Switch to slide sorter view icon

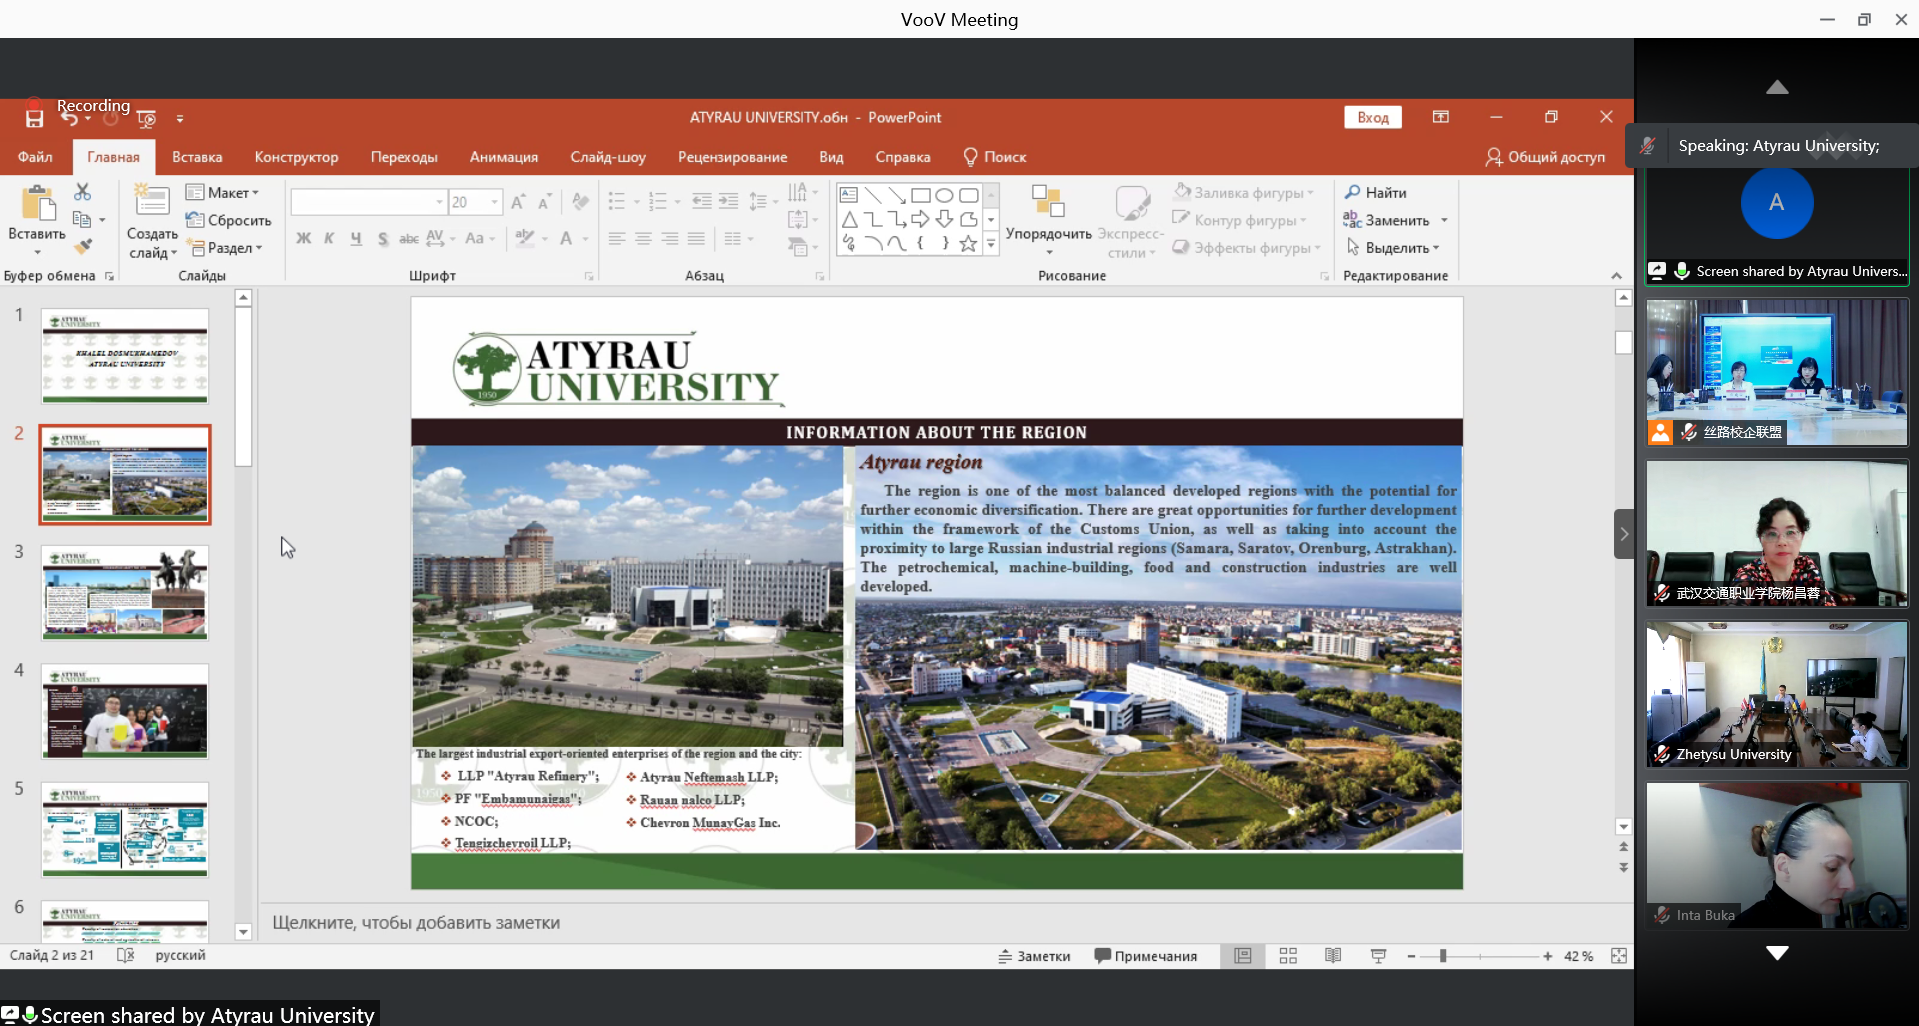pos(1288,956)
